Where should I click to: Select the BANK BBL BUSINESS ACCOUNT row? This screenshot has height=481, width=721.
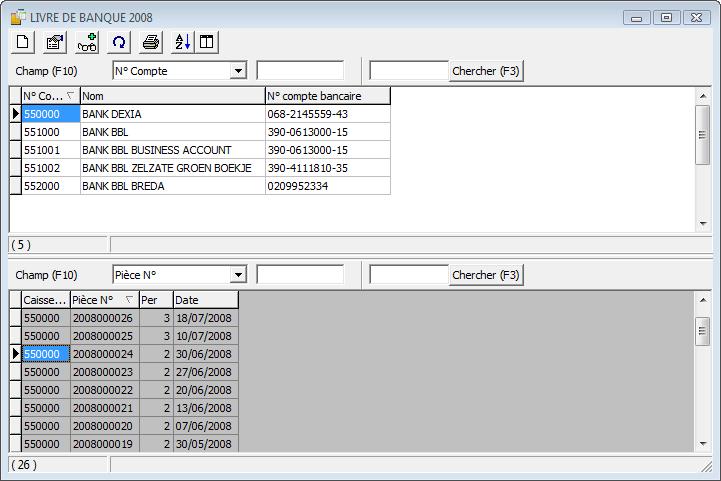tap(200, 150)
